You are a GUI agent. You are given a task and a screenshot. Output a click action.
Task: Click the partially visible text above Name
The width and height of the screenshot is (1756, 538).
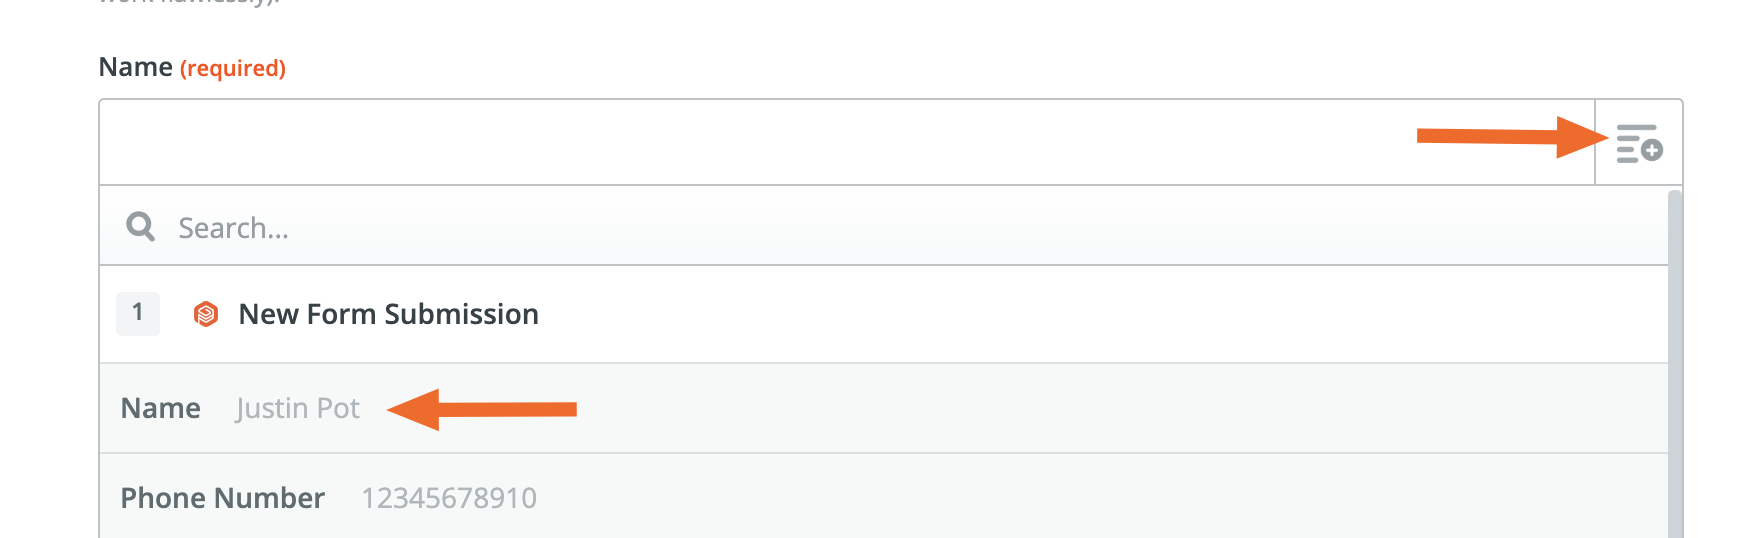pyautogui.click(x=190, y=3)
